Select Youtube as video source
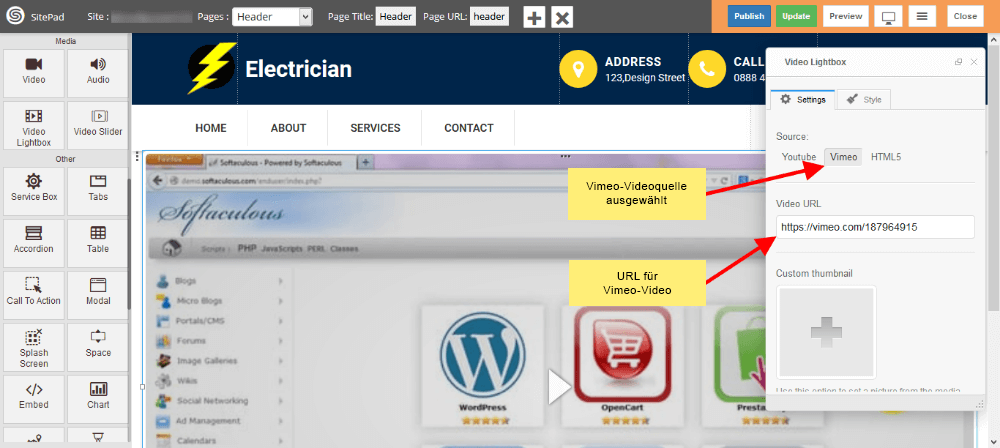The image size is (1000, 448). coord(799,157)
